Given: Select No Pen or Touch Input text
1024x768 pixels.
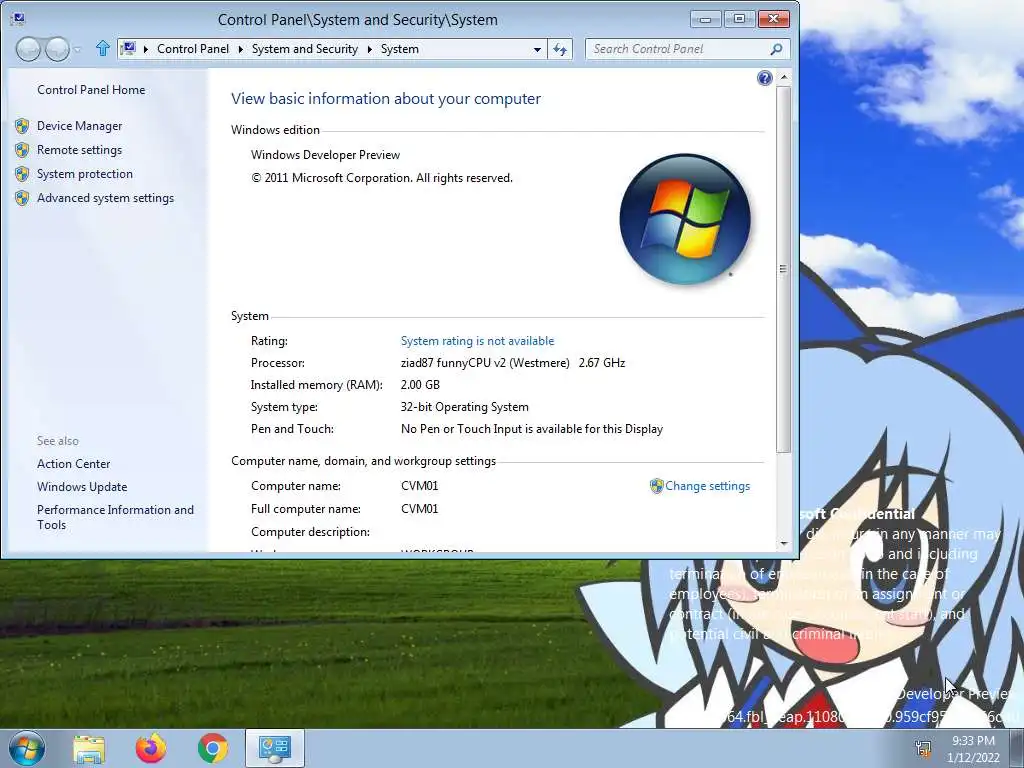Looking at the screenshot, I should (532, 429).
